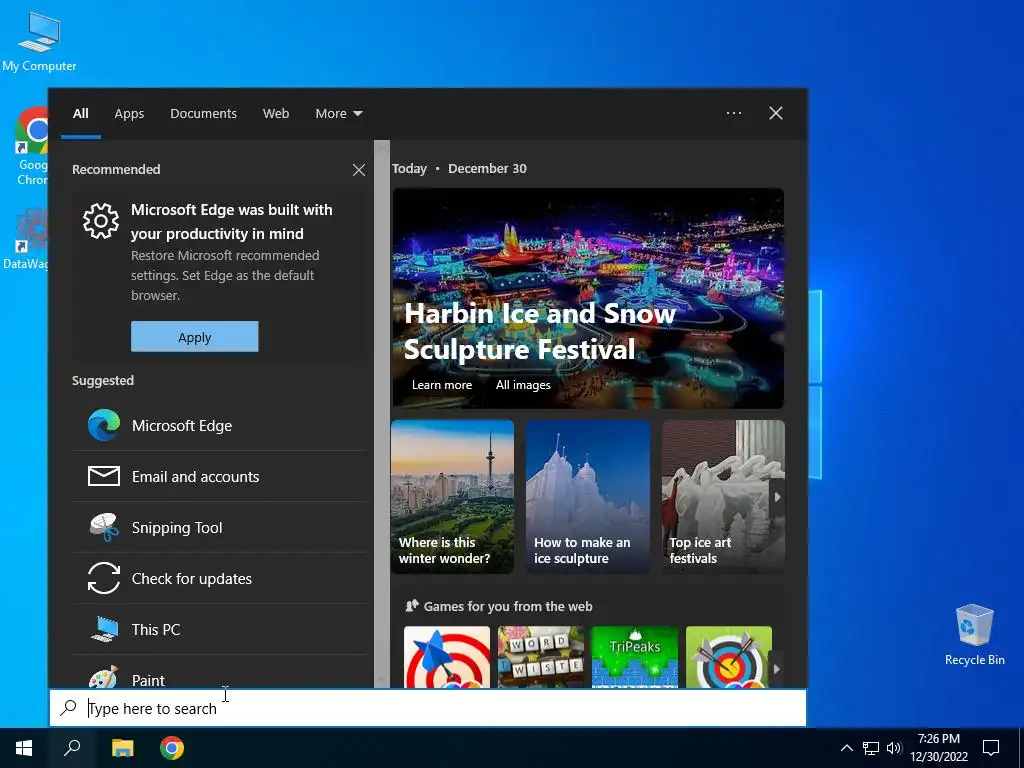Open the Word Twister game thumbnail

(541, 657)
